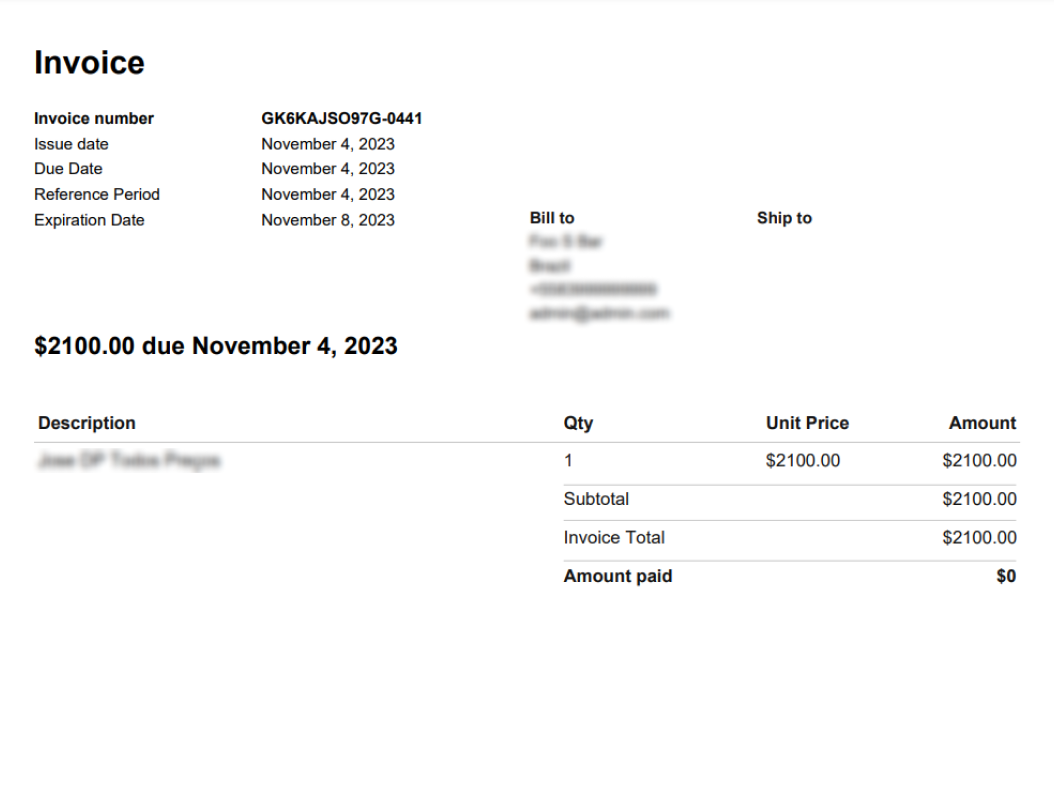Click the blurred email address under Bill to
Image resolution: width=1054 pixels, height=800 pixels.
(599, 313)
